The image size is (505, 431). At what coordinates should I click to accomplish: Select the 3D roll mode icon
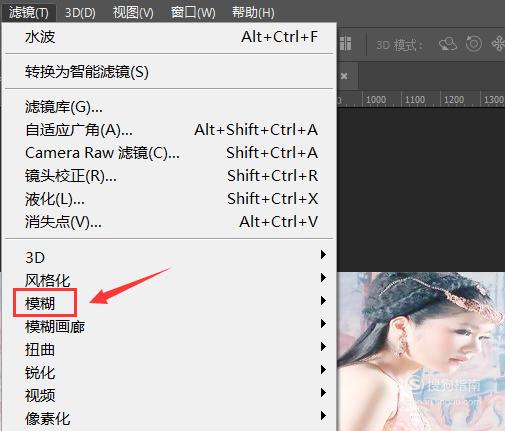point(474,44)
